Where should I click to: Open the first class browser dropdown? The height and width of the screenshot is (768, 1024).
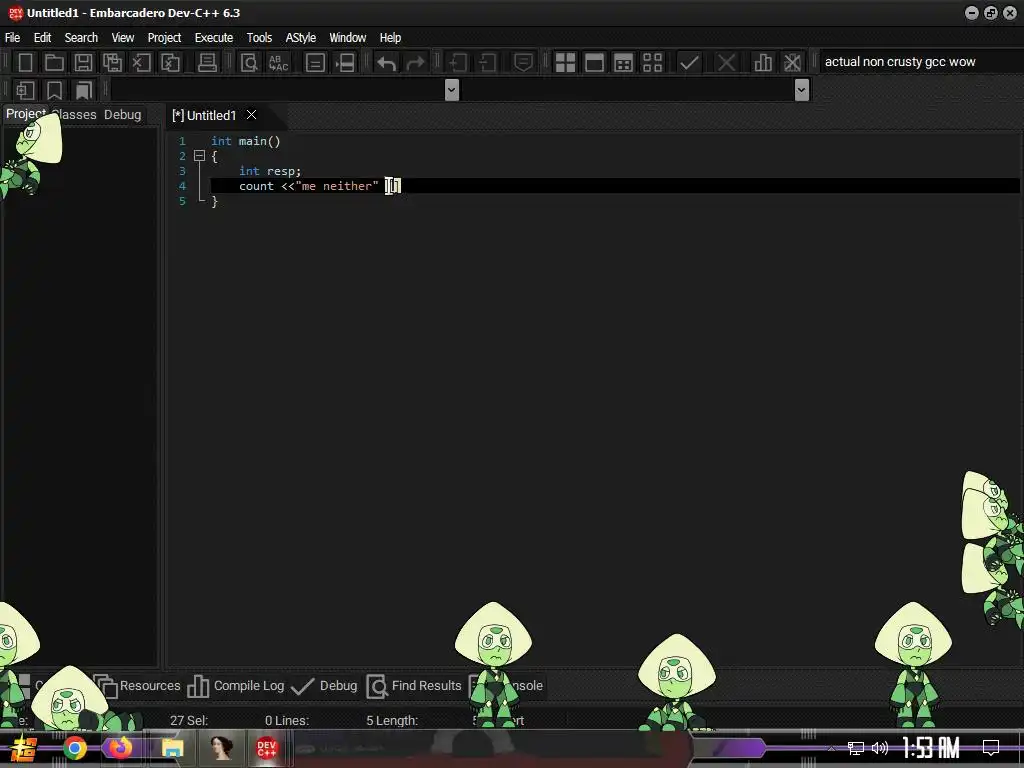(x=451, y=90)
